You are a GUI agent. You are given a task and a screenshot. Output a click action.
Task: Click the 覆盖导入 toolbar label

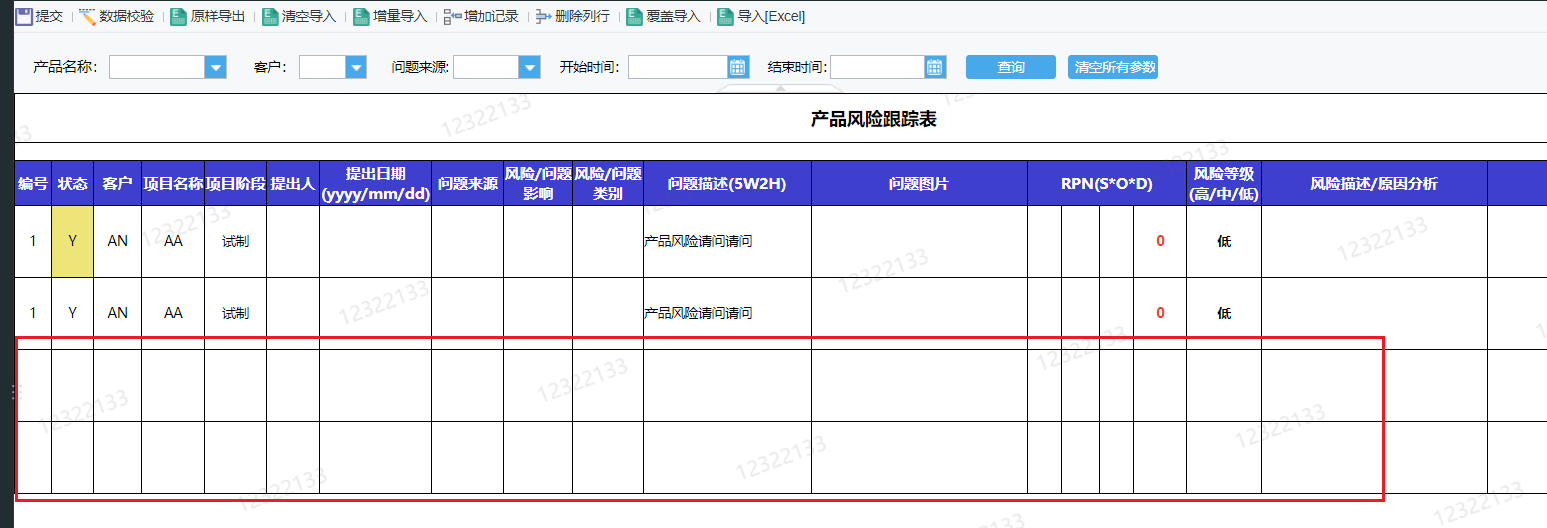point(673,17)
